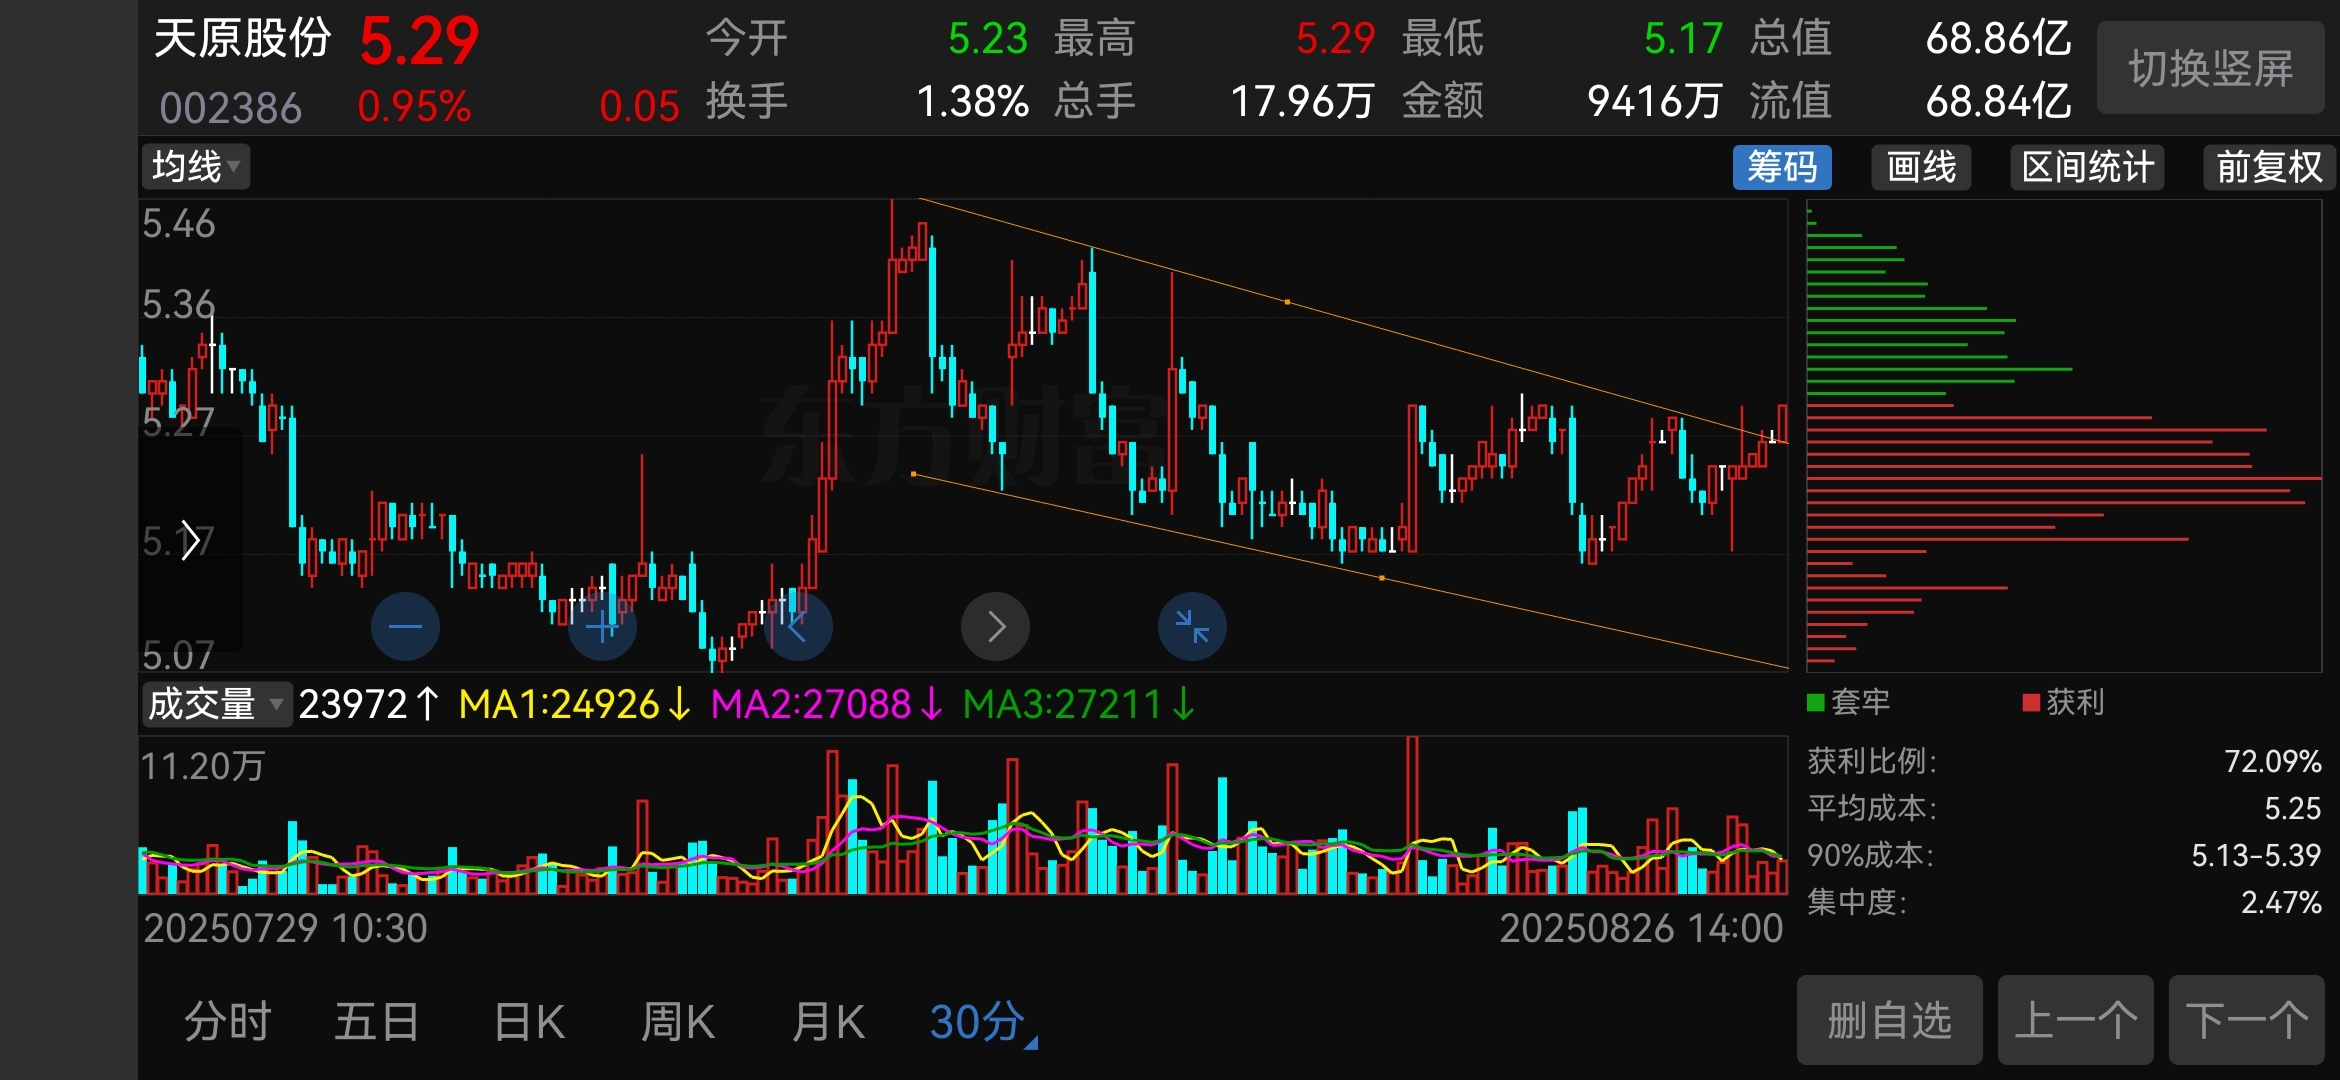The width and height of the screenshot is (2340, 1080).
Task: Click the green 套牢 legend swatch
Action: click(1816, 702)
